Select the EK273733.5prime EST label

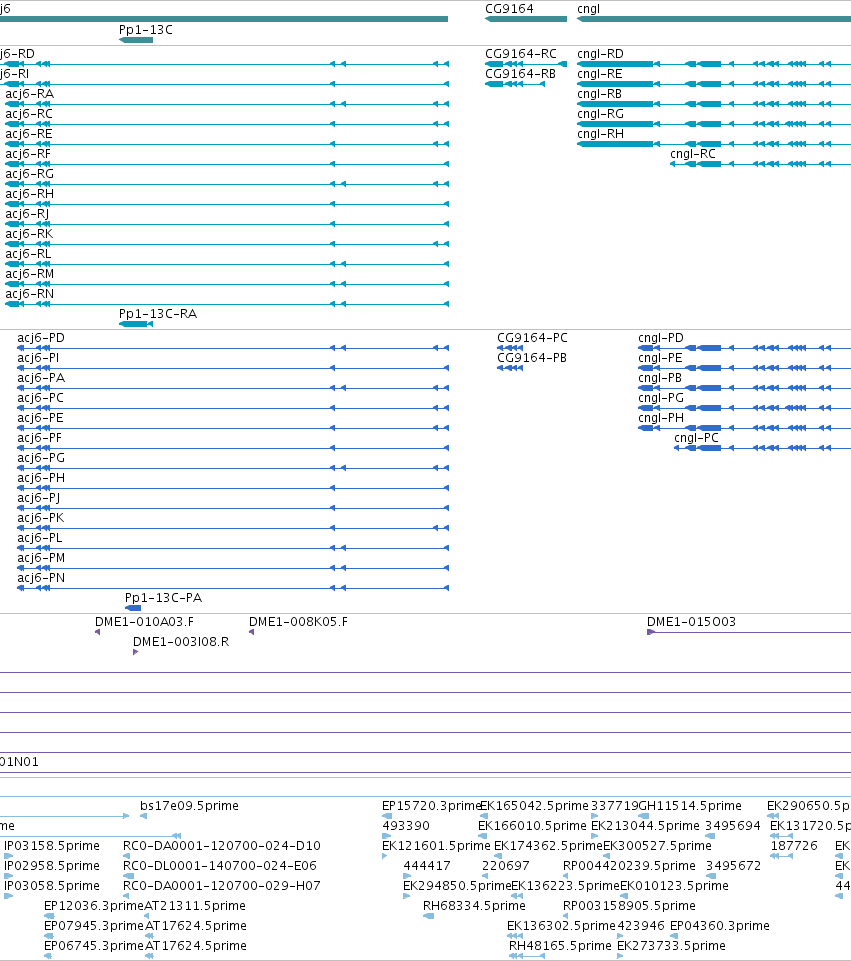[x=671, y=946]
